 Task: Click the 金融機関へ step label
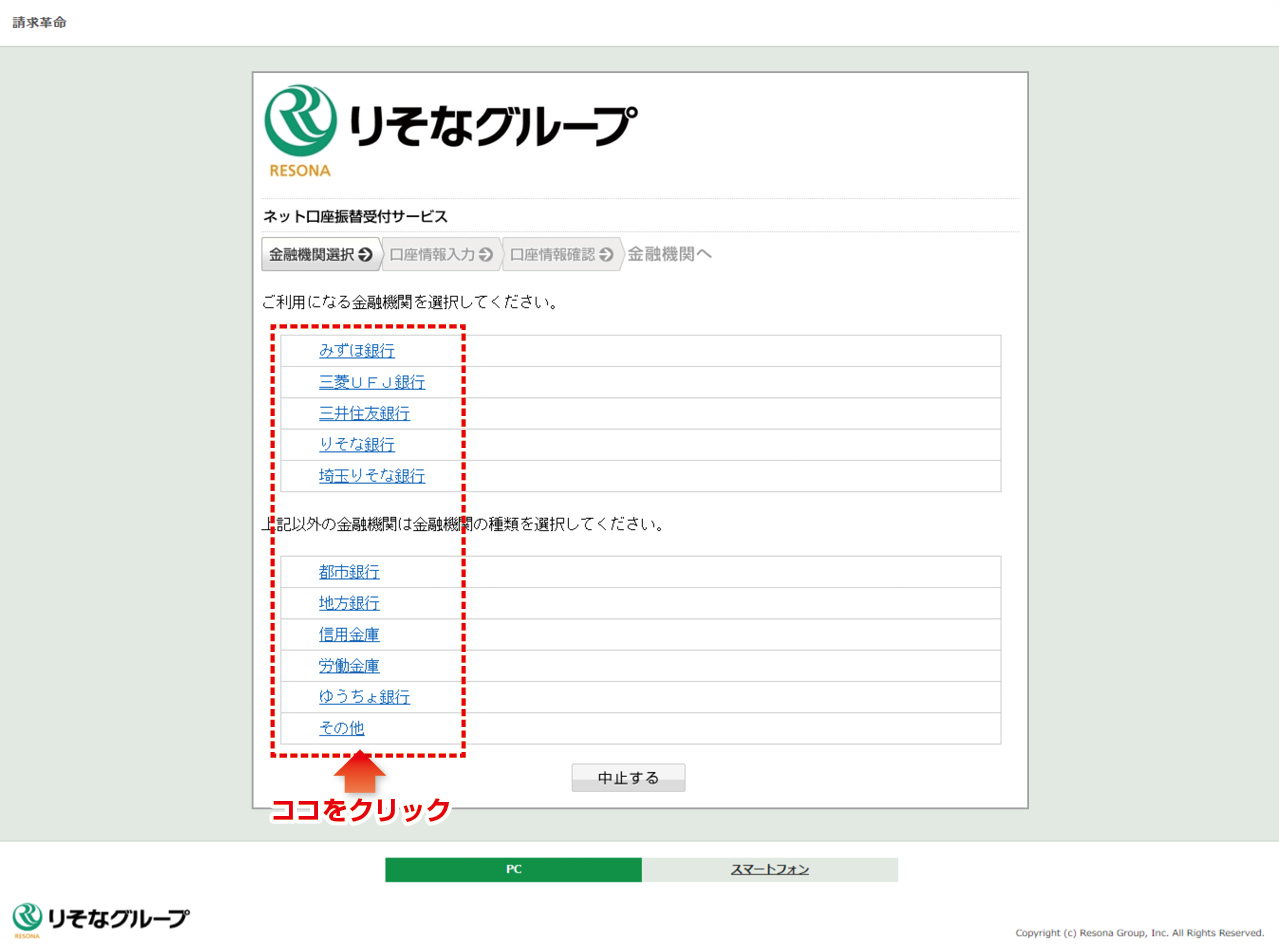(x=670, y=254)
